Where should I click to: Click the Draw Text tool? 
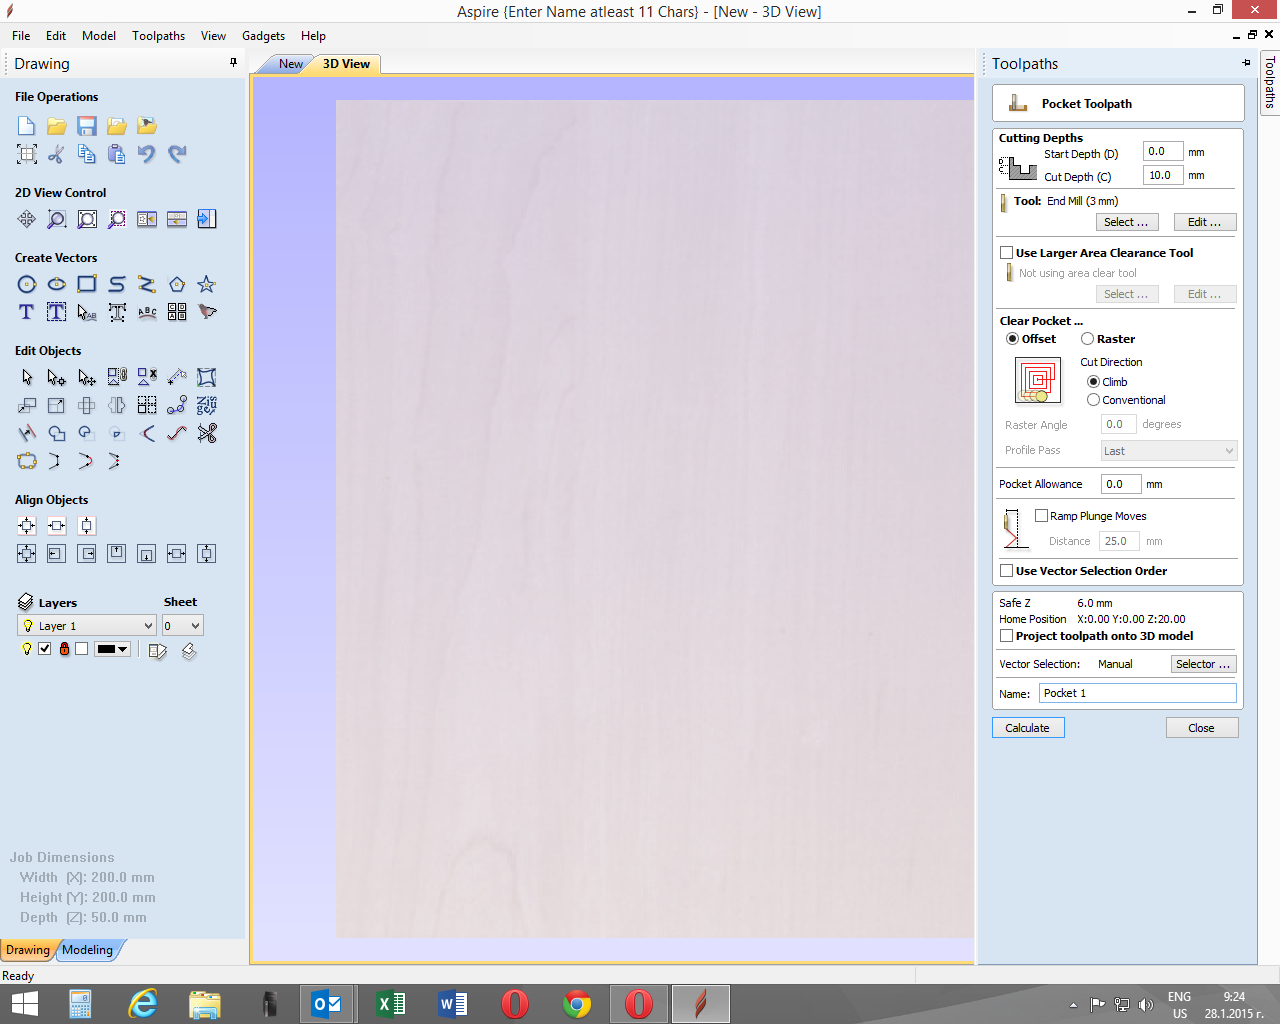click(27, 312)
